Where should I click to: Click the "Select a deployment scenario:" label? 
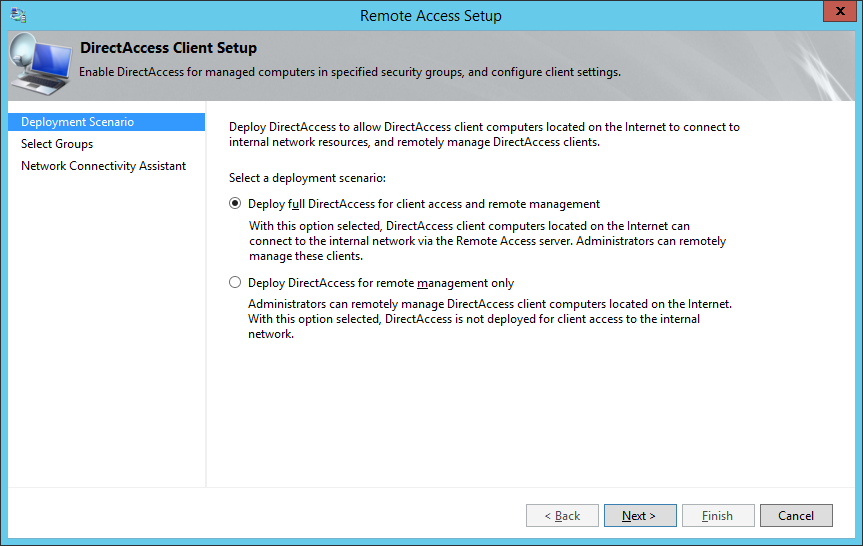[307, 178]
